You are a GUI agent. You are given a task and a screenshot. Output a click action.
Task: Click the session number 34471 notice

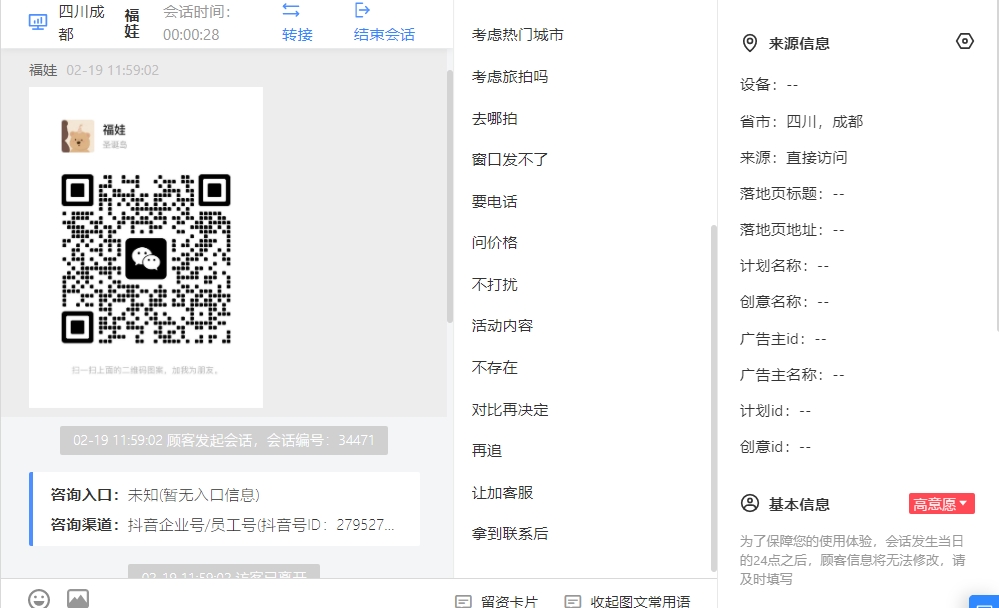tap(224, 440)
